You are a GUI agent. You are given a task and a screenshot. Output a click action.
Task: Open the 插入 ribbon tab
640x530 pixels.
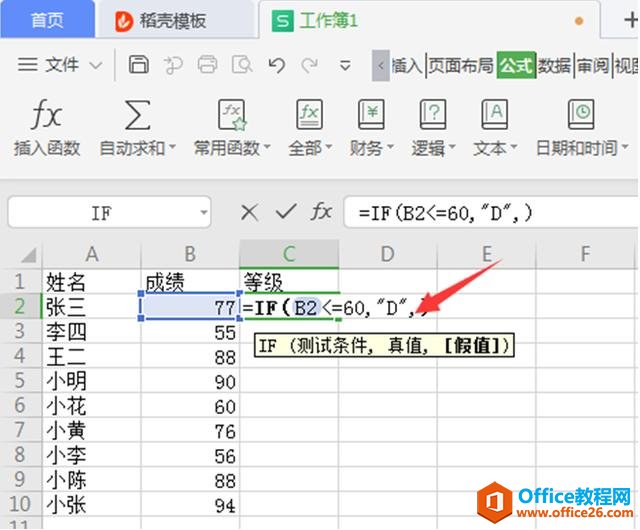point(407,65)
